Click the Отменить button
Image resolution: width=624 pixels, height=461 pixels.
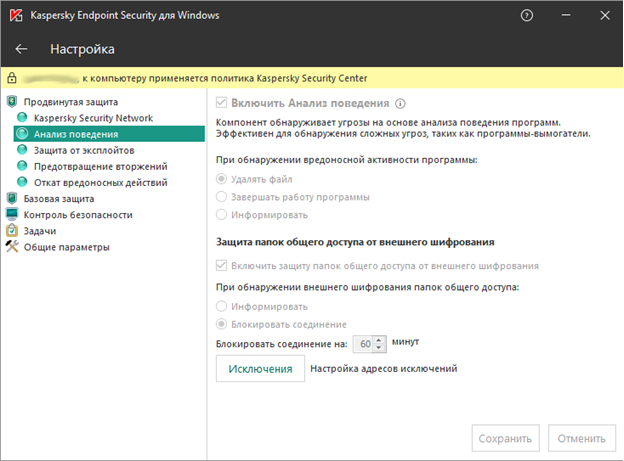click(x=582, y=438)
